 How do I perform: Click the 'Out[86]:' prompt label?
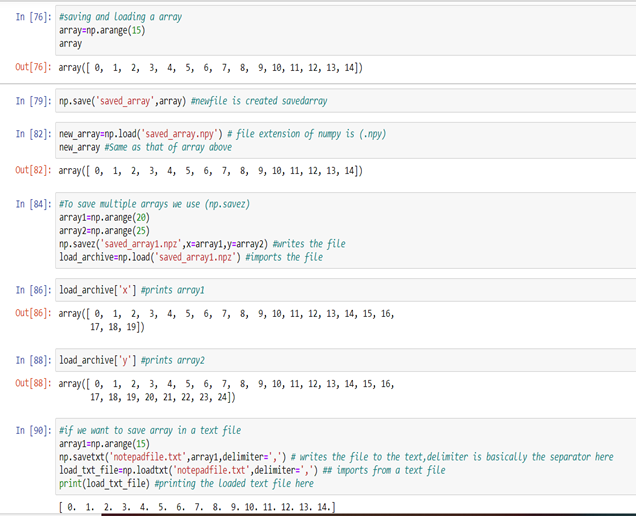pyautogui.click(x=34, y=313)
